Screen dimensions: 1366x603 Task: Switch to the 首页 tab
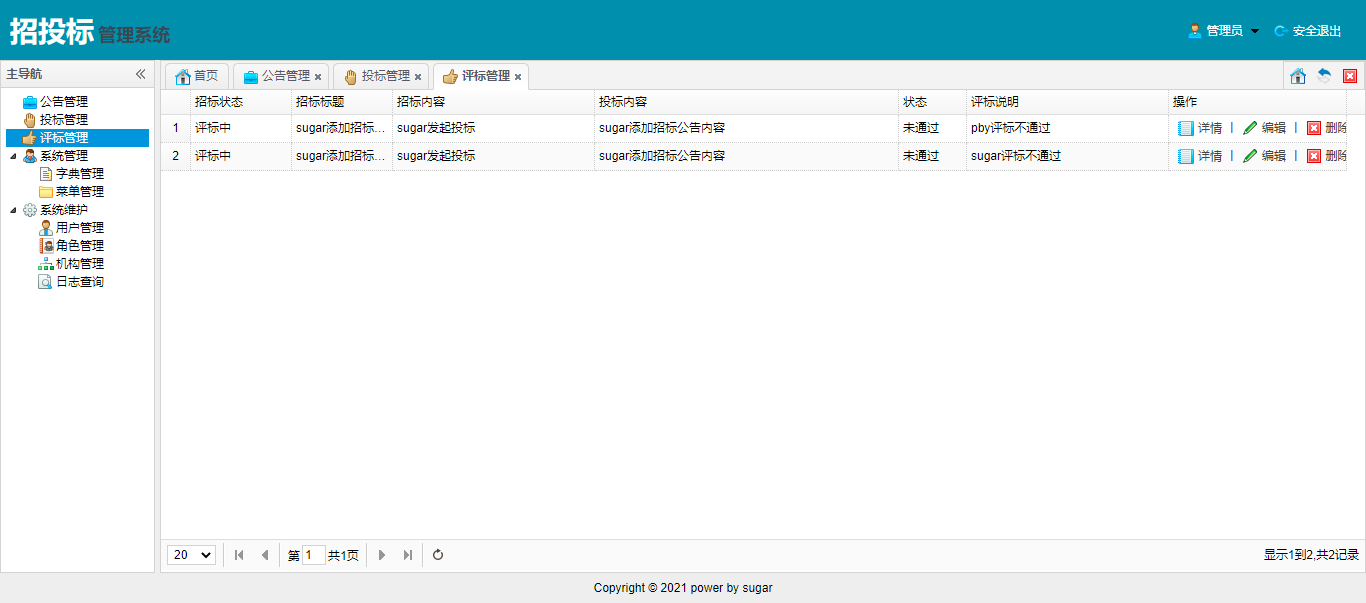pyautogui.click(x=197, y=76)
